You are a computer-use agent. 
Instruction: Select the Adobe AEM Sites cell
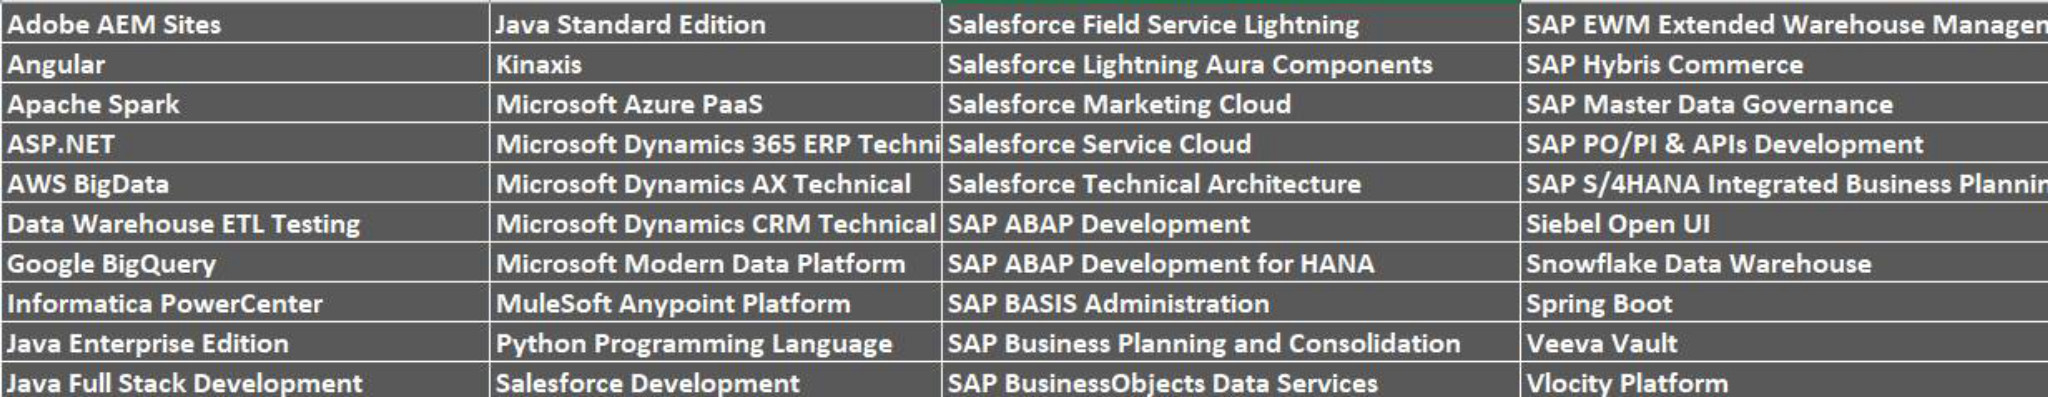245,24
